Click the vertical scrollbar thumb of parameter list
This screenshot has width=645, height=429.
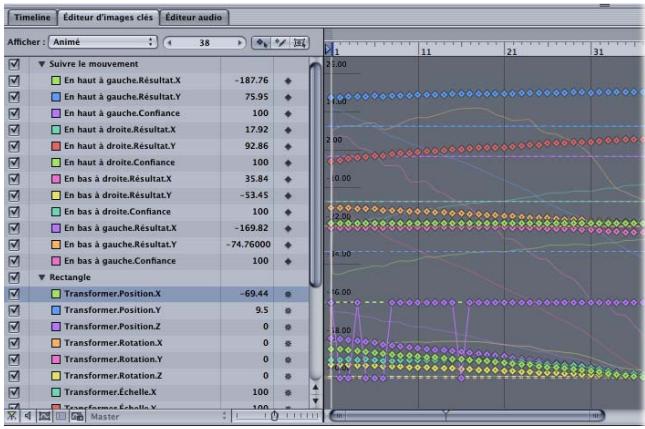point(315,175)
